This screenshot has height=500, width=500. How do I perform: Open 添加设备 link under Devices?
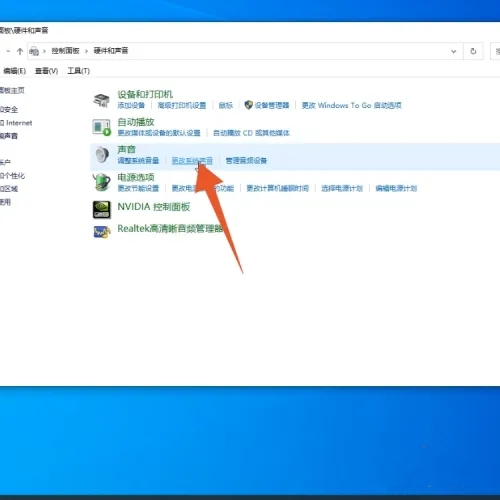pos(131,106)
